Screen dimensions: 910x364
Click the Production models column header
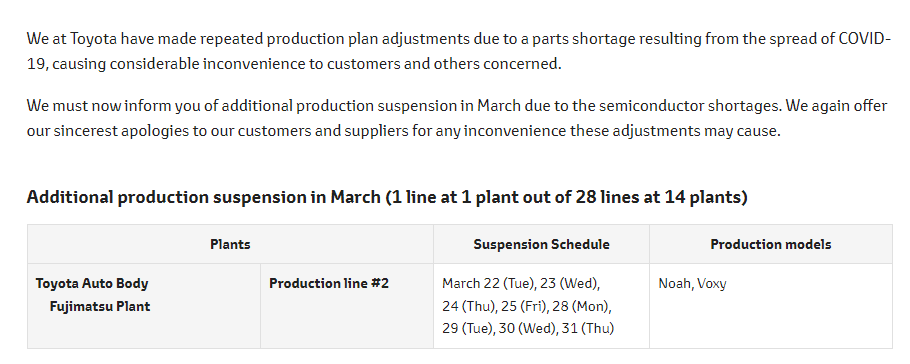coord(771,244)
